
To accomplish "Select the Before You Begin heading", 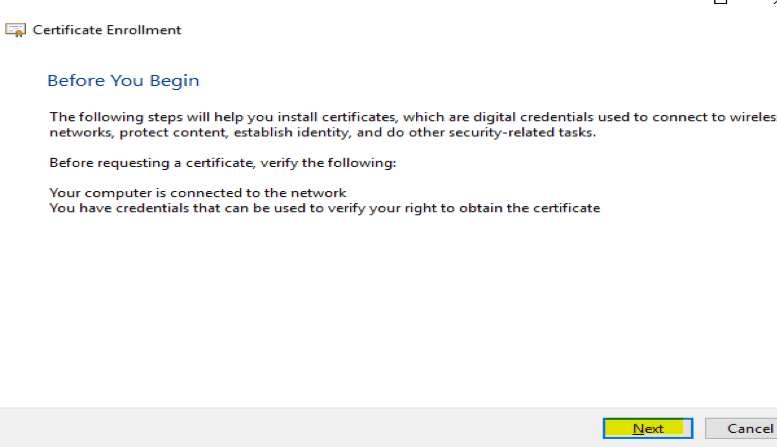I will coord(123,81).
